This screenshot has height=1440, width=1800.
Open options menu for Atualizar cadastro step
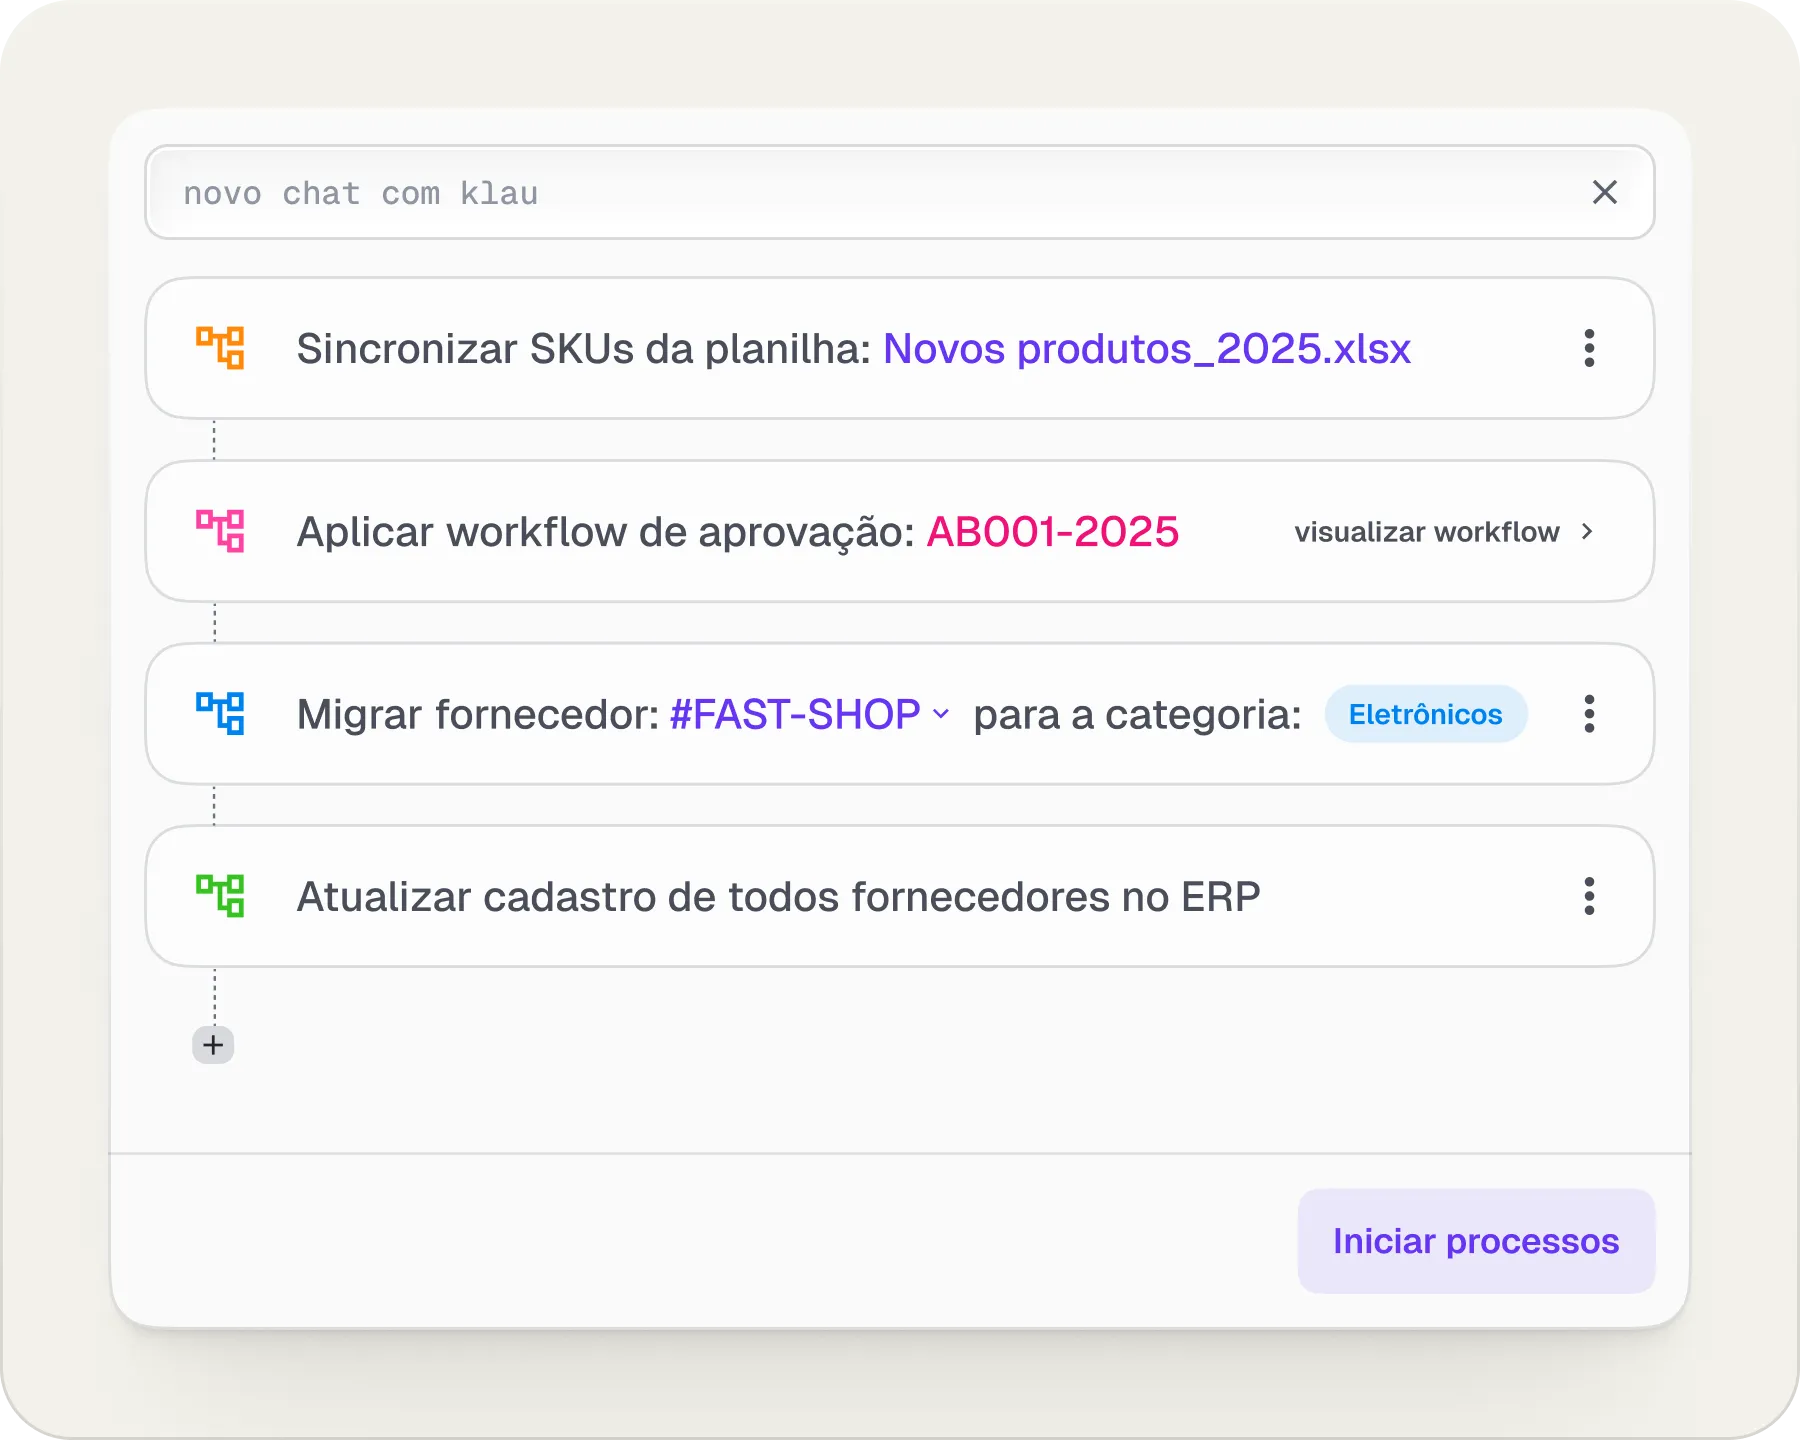1589,896
